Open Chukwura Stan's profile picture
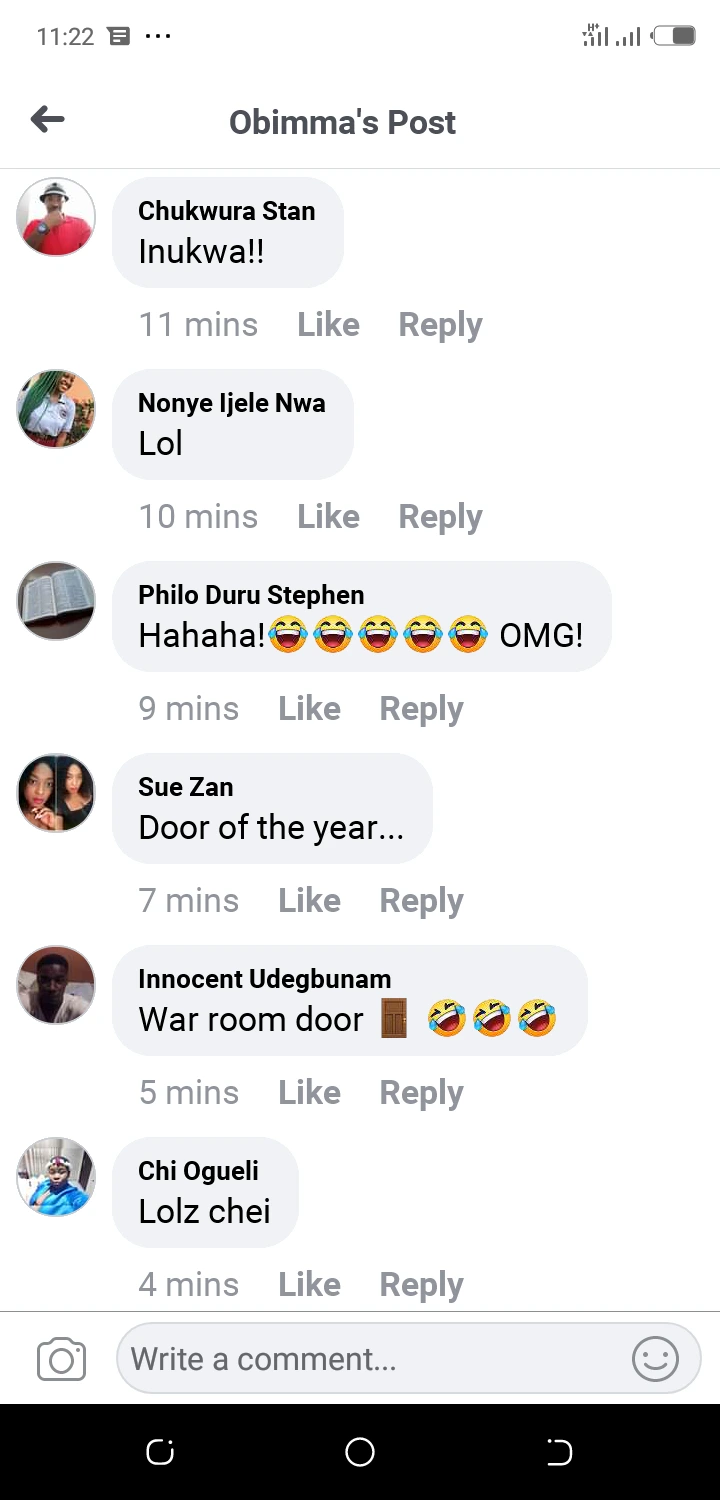Image resolution: width=720 pixels, height=1500 pixels. pyautogui.click(x=56, y=217)
